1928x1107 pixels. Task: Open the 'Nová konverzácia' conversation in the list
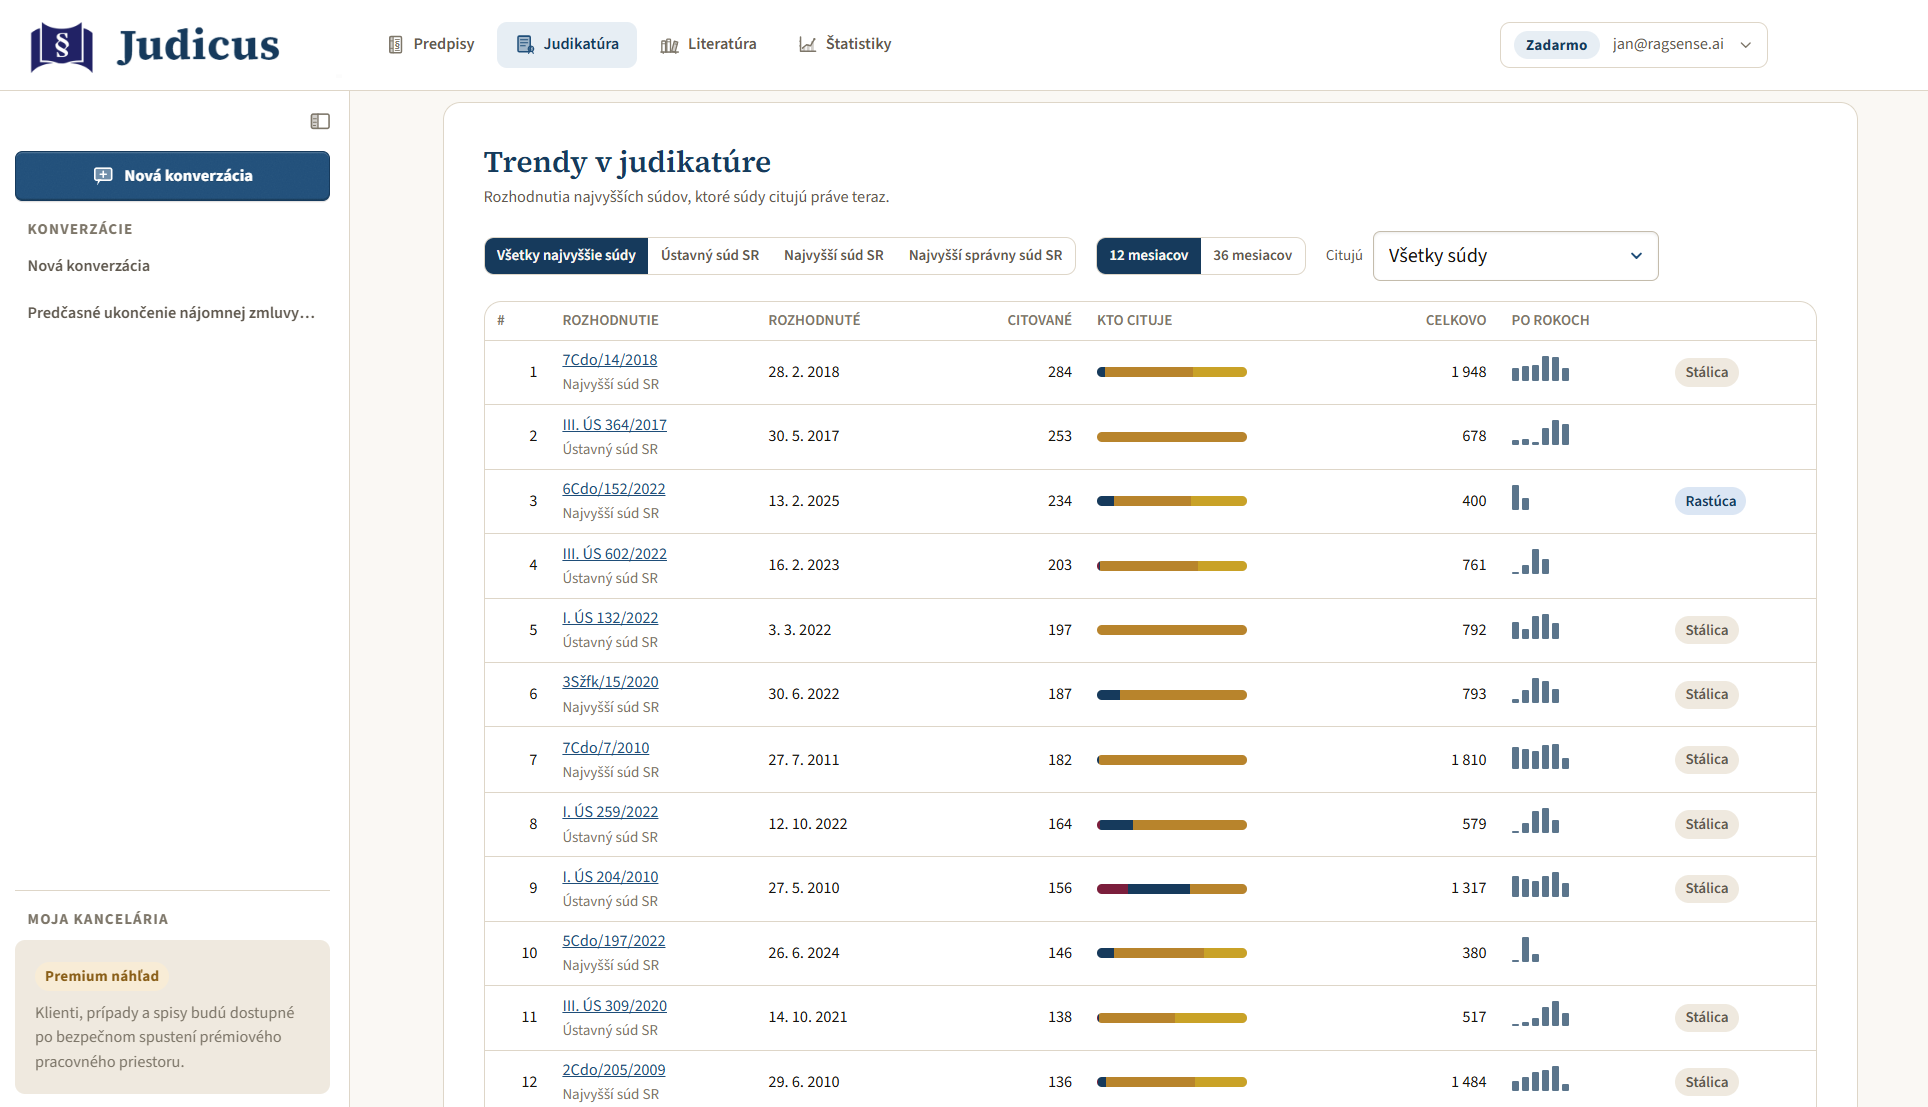(x=89, y=266)
